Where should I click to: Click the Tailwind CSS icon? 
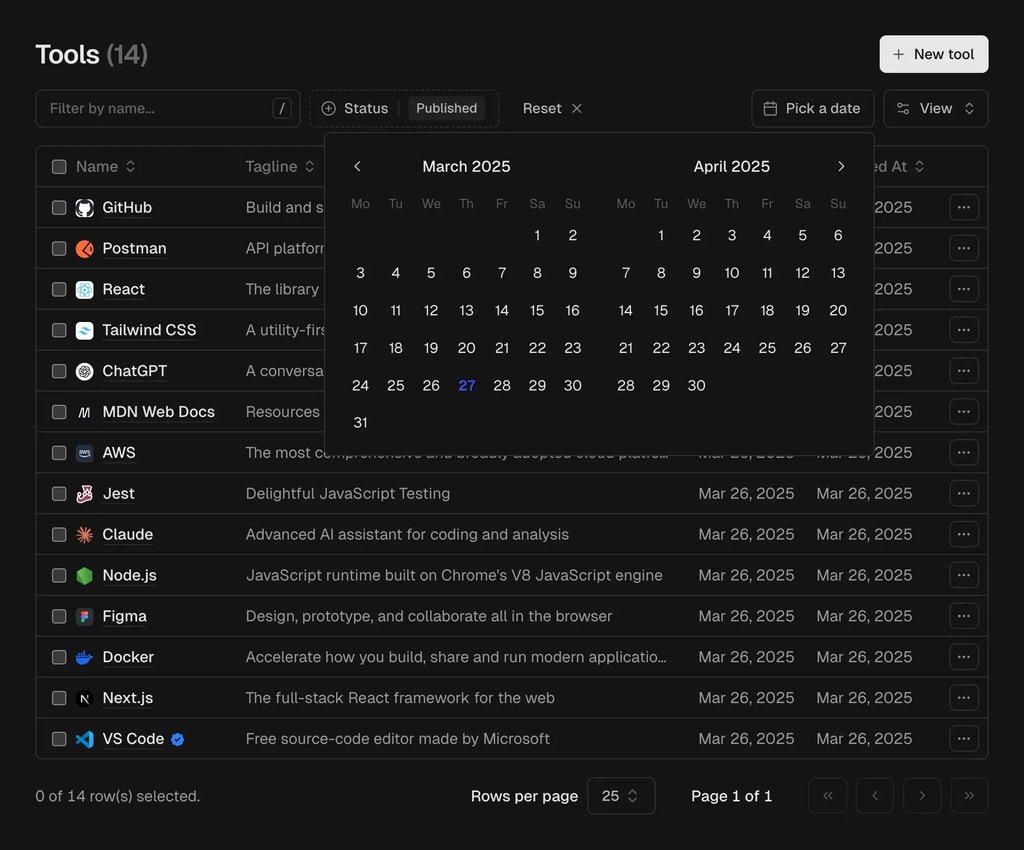[84, 330]
